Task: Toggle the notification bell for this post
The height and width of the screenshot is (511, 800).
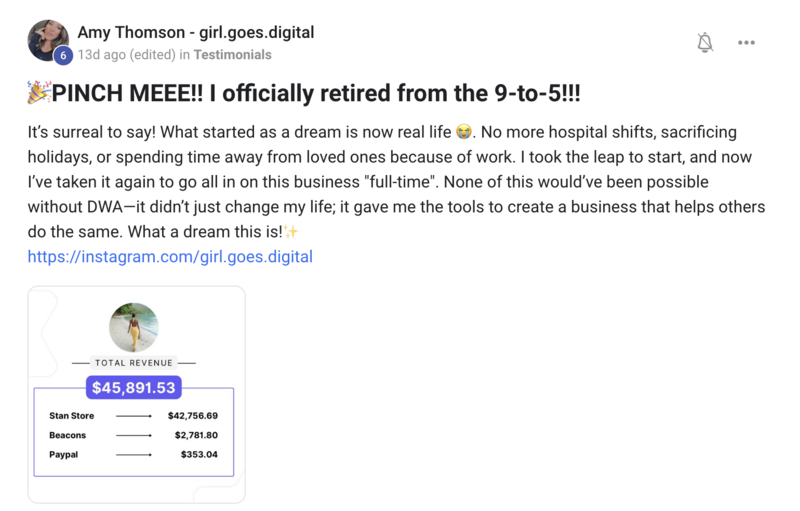Action: (x=705, y=42)
